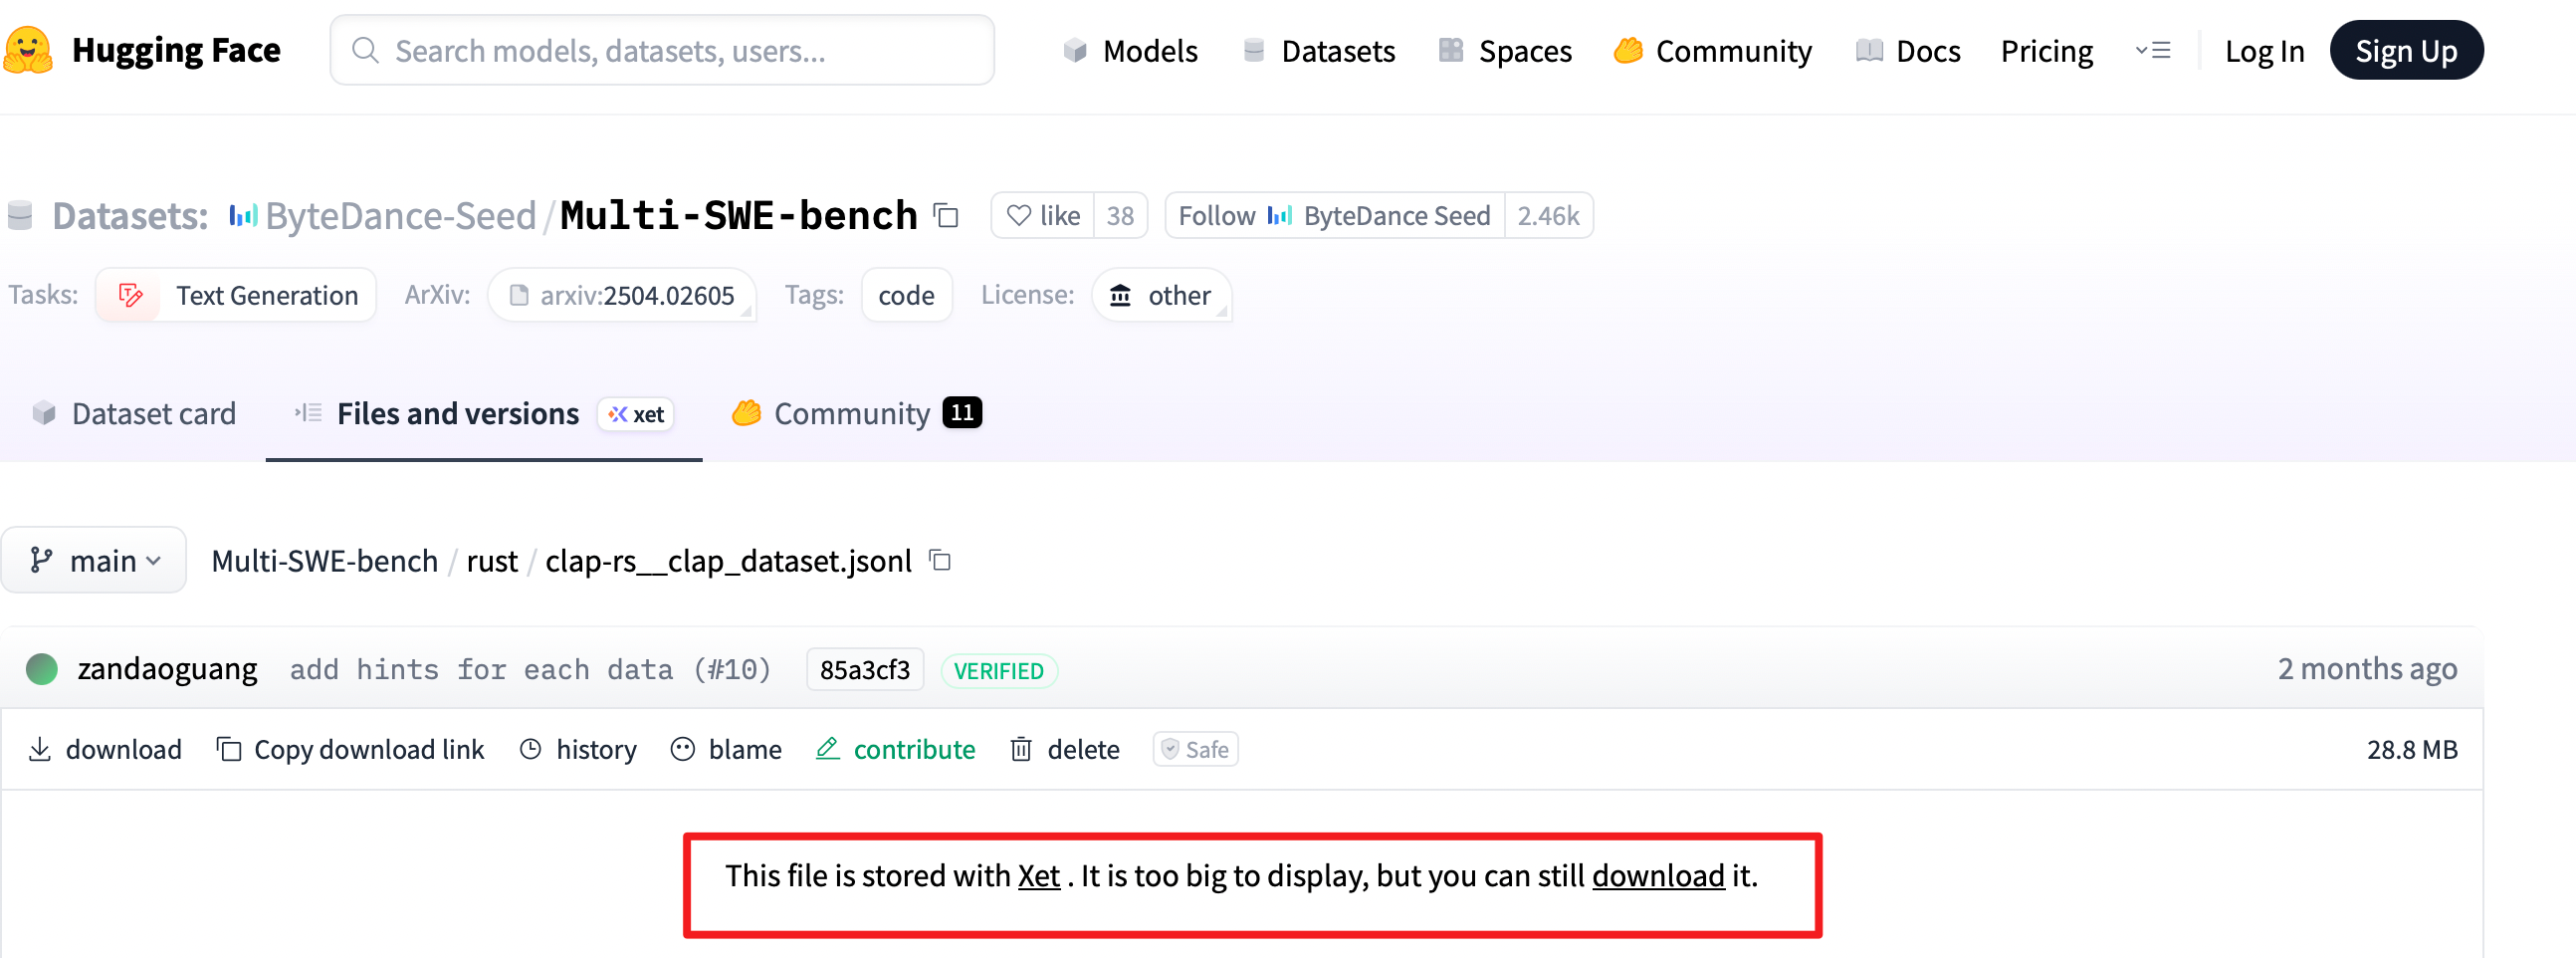This screenshot has height=958, width=2576.
Task: Click Copy download link
Action: (351, 749)
